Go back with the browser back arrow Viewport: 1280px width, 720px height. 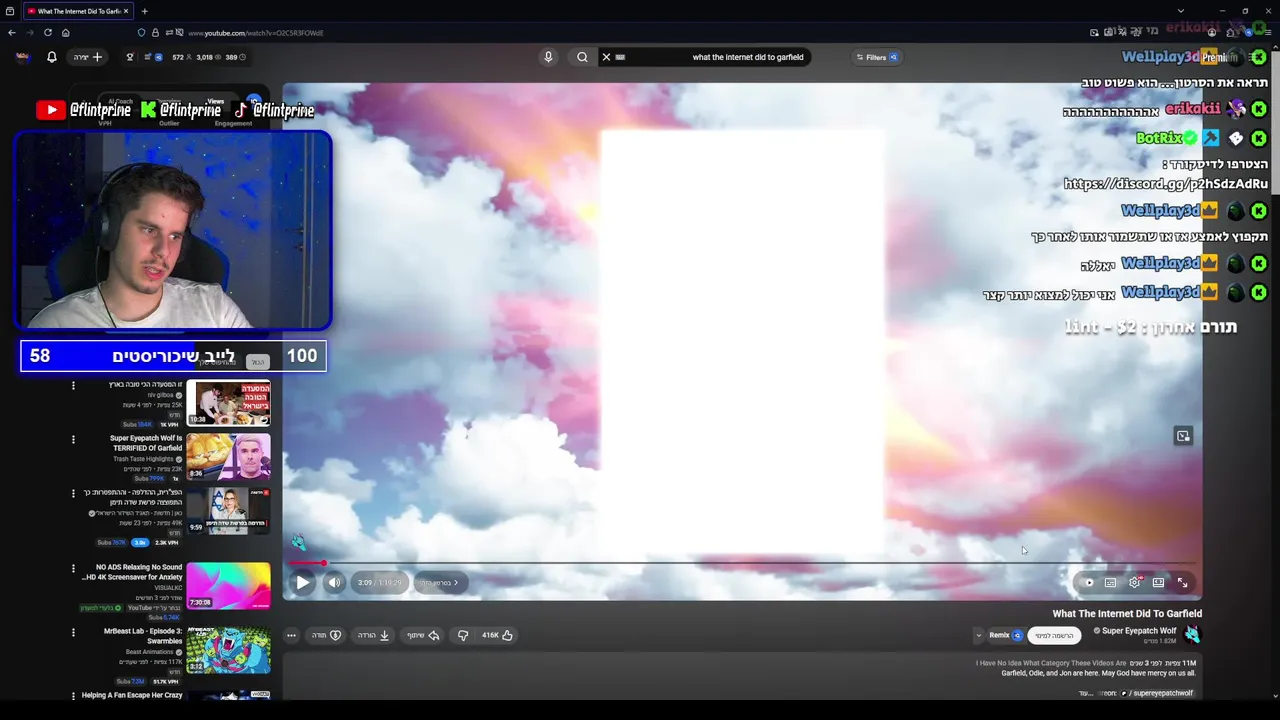coord(12,32)
